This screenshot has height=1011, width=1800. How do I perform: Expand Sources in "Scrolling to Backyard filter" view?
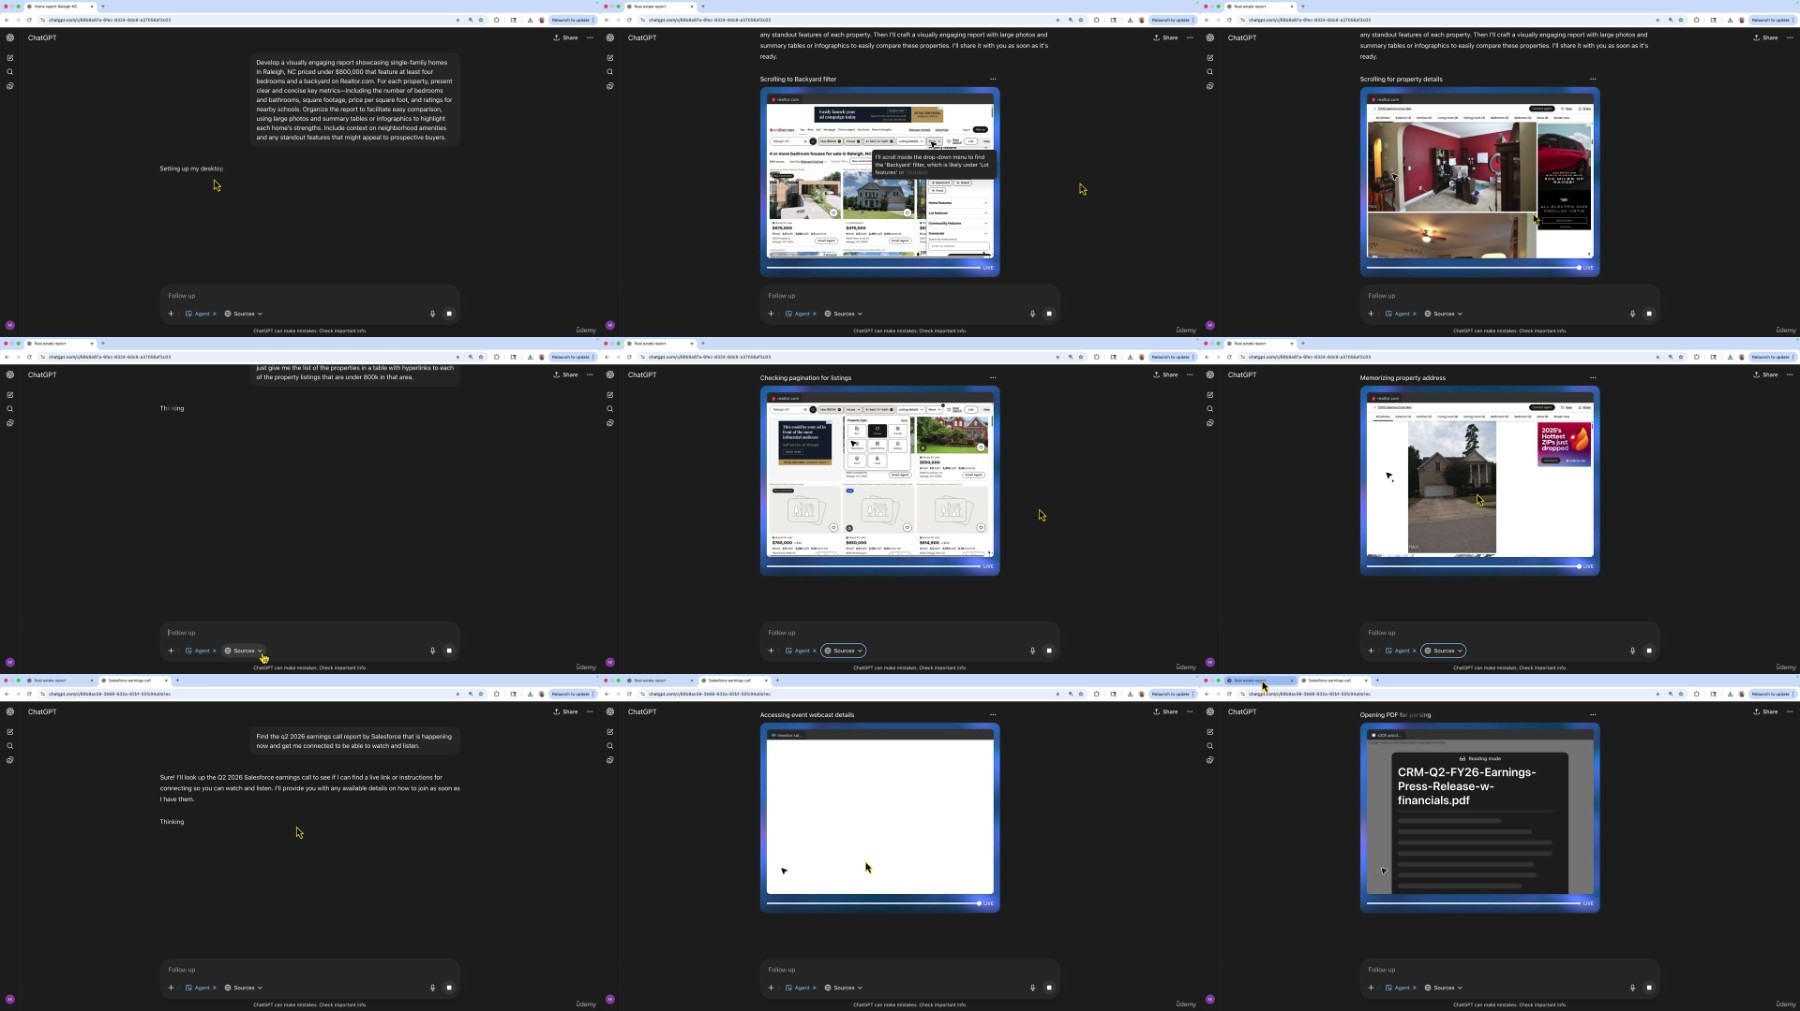point(843,314)
